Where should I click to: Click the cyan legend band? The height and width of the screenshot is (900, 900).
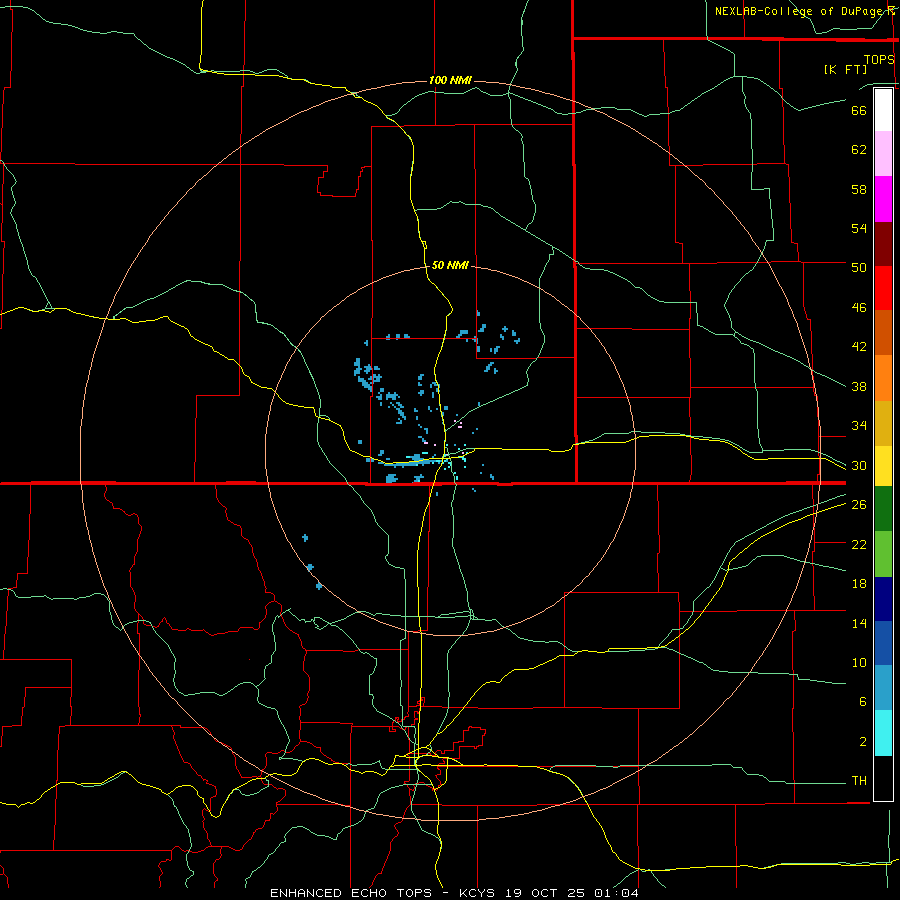(883, 732)
